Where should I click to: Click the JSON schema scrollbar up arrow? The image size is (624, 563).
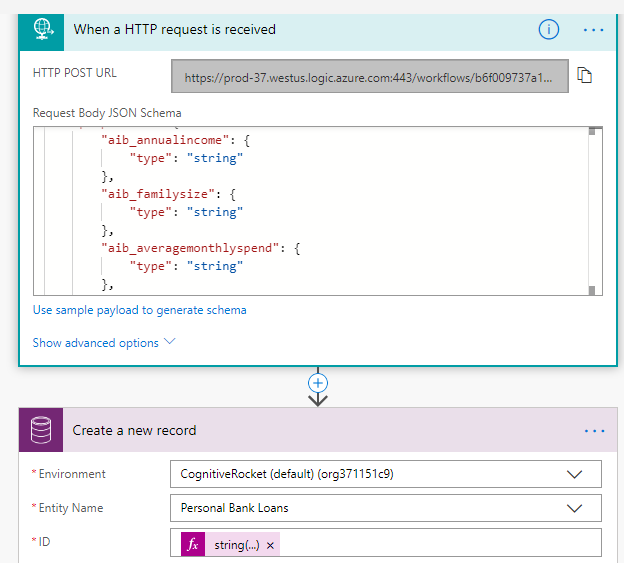coord(593,132)
